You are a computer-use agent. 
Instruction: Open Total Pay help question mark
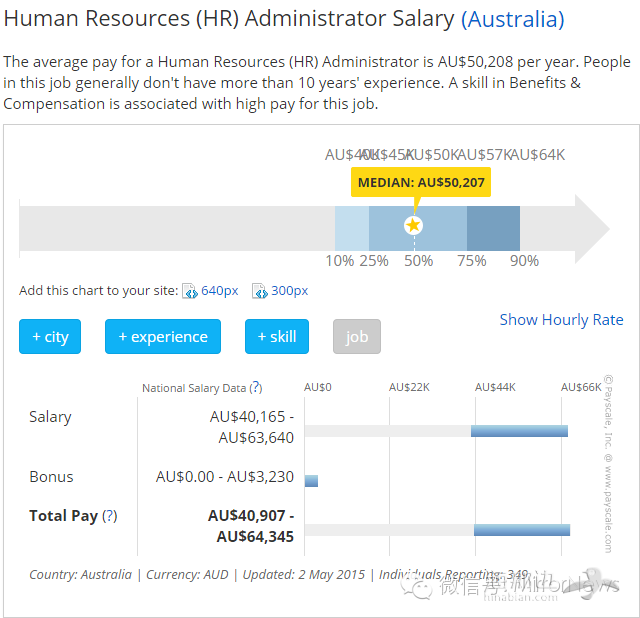(x=109, y=516)
